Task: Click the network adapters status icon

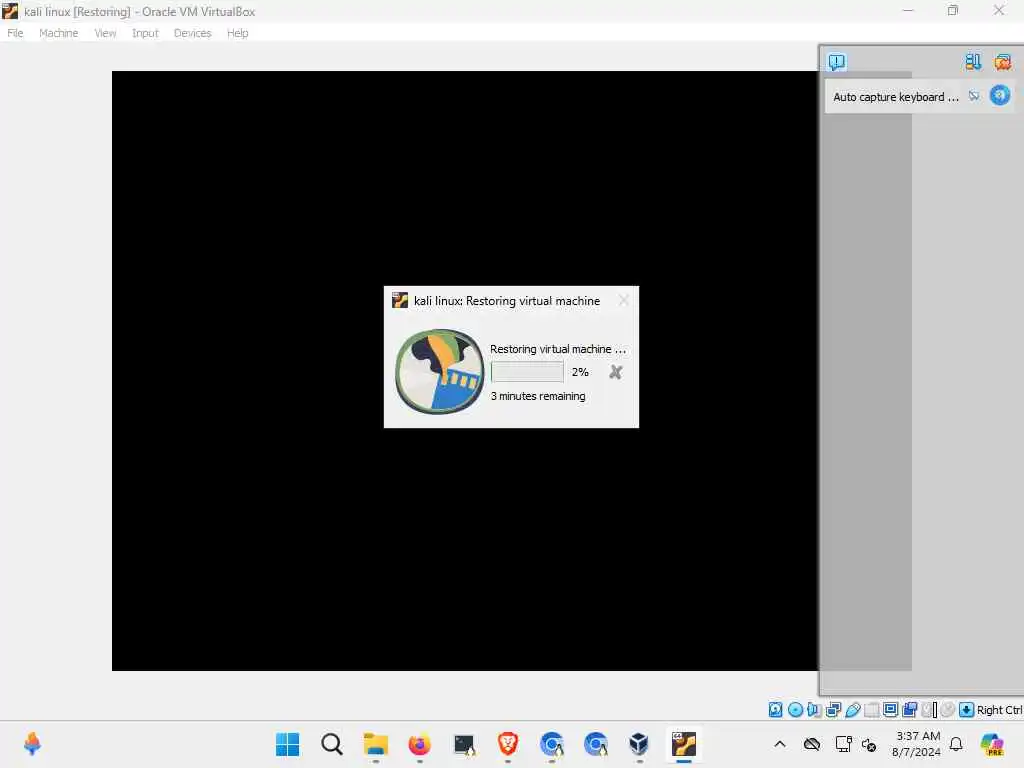Action: click(x=833, y=710)
